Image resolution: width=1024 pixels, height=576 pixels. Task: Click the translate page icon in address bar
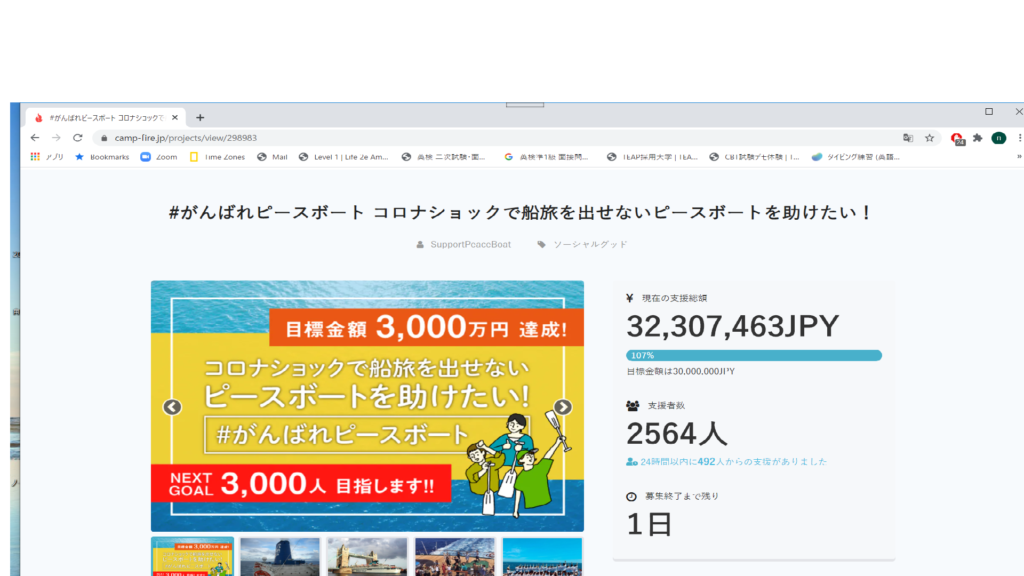(x=907, y=138)
